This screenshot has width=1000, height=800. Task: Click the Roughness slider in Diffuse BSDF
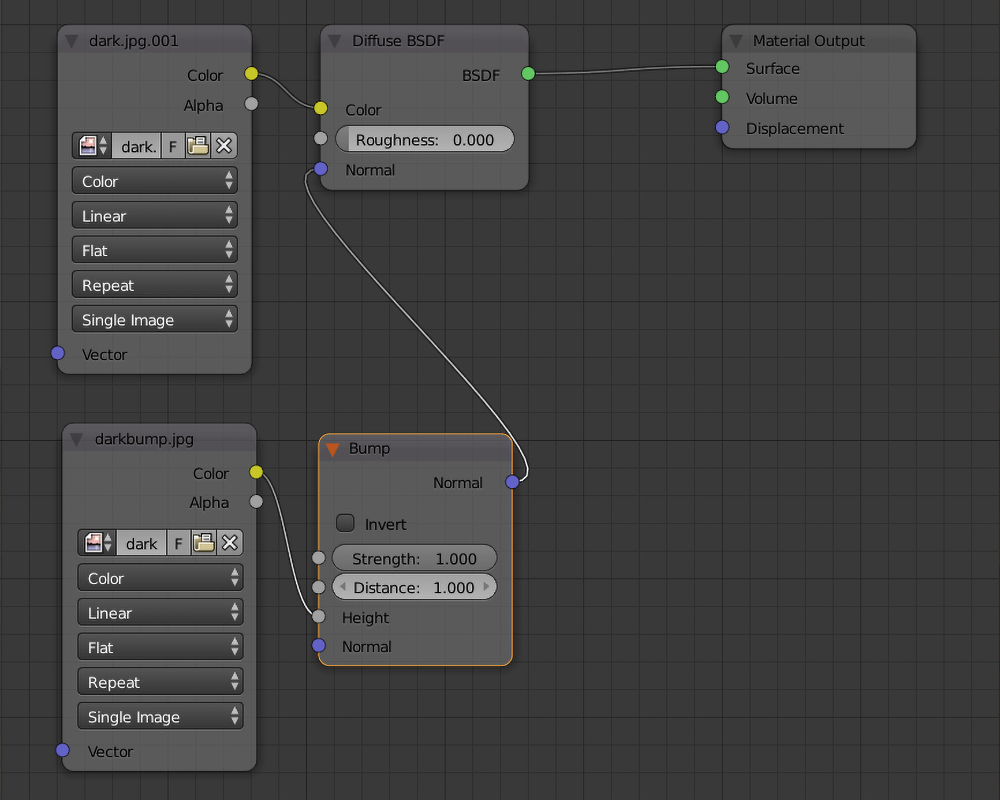pyautogui.click(x=424, y=140)
